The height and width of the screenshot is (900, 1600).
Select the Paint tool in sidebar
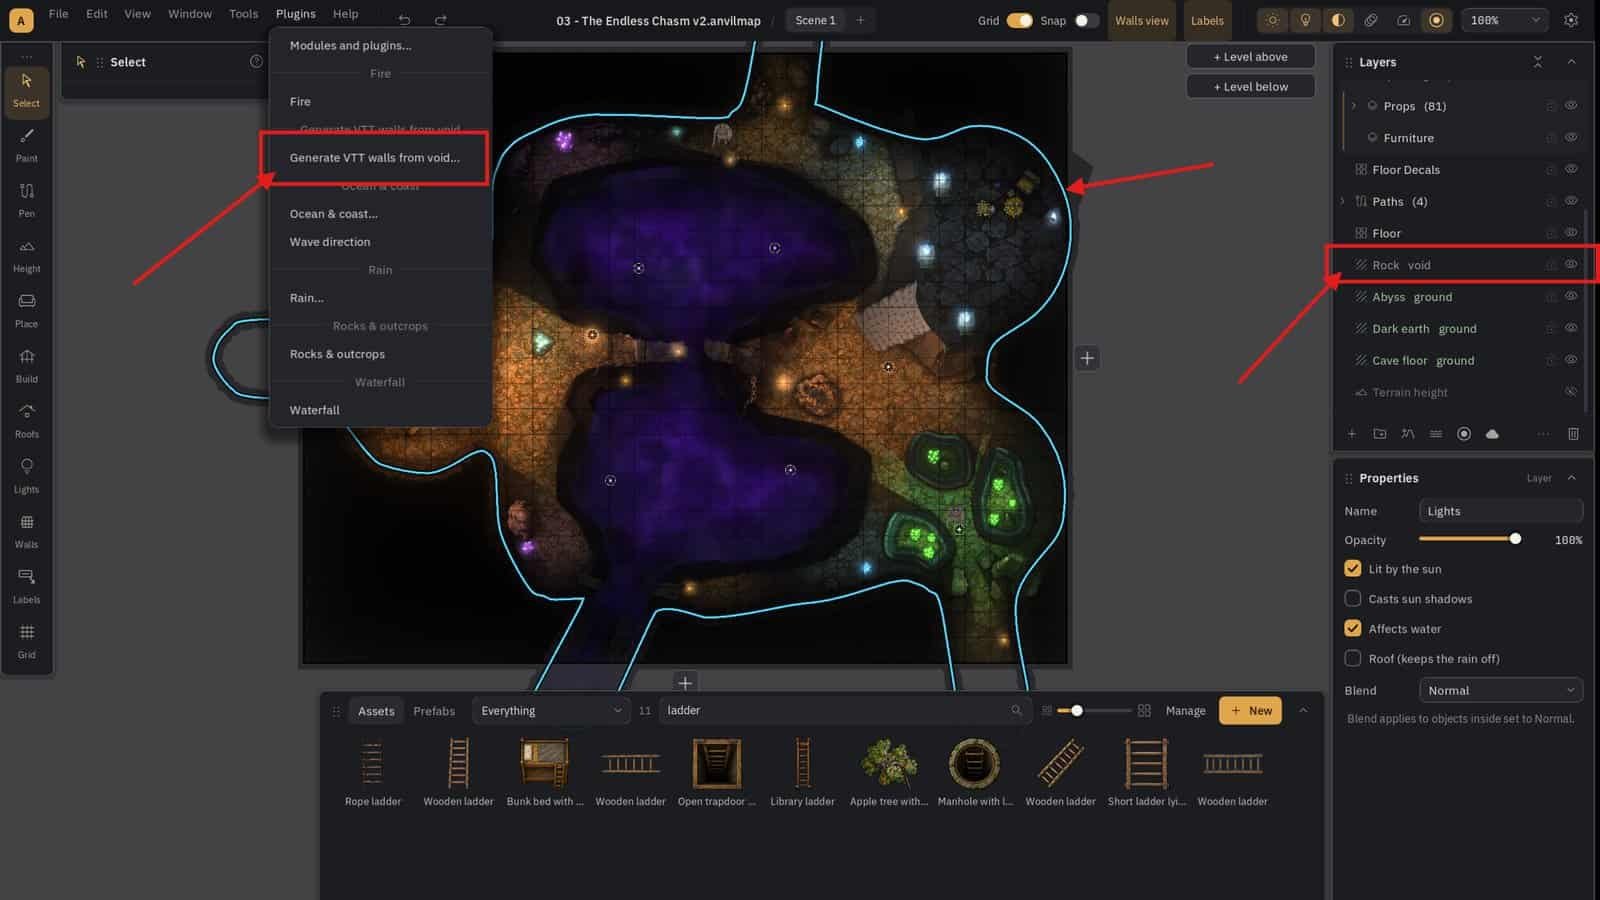27,144
